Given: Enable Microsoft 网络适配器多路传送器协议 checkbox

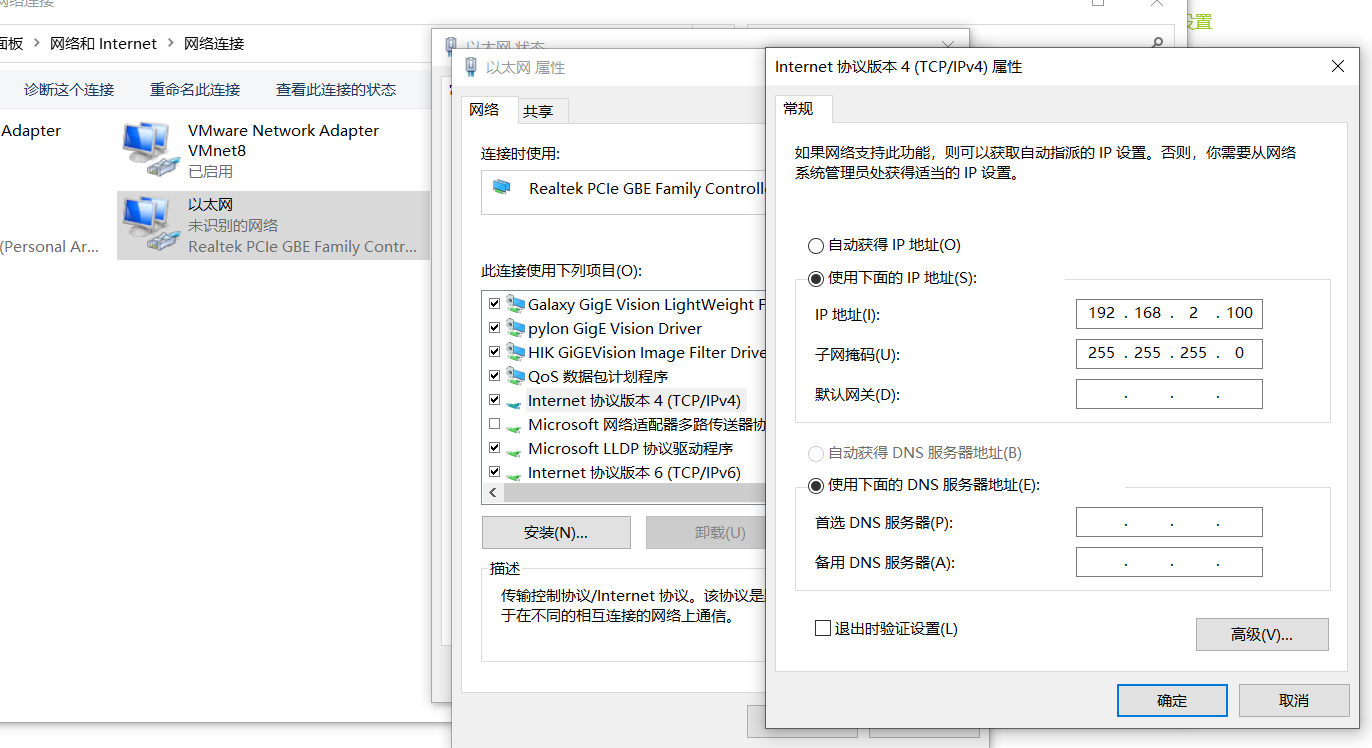Looking at the screenshot, I should pyautogui.click(x=494, y=423).
